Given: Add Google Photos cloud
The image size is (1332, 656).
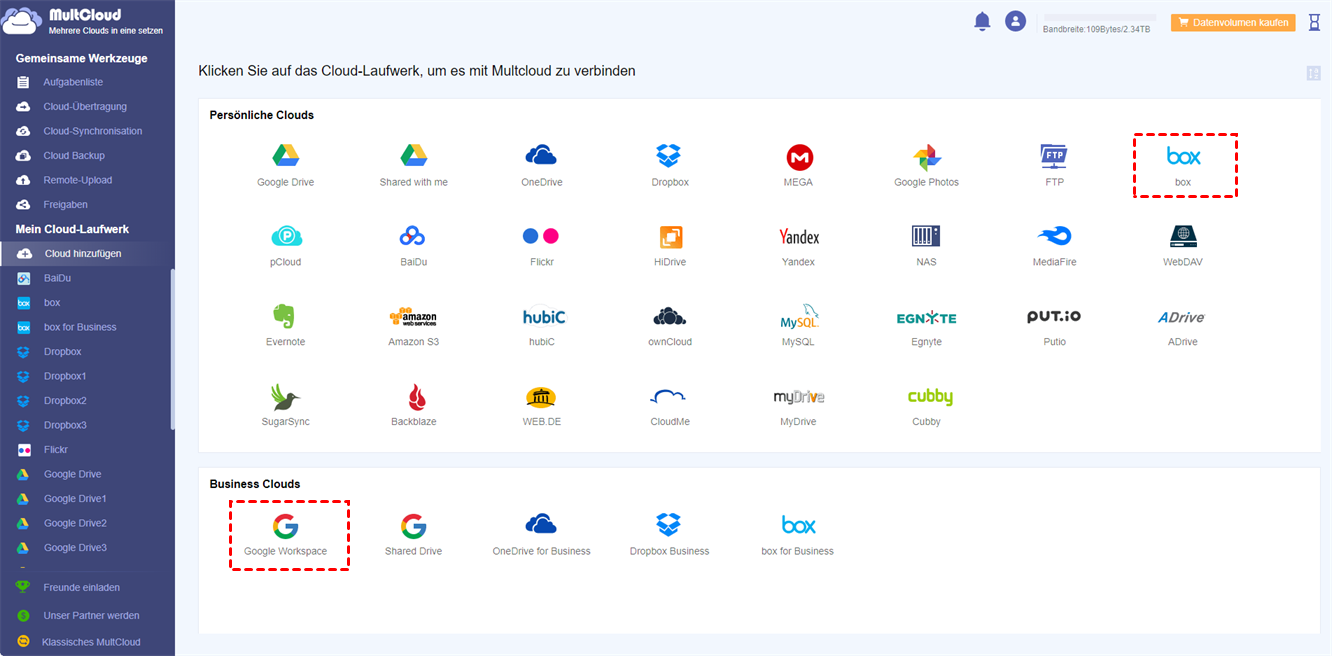Looking at the screenshot, I should coord(926,166).
